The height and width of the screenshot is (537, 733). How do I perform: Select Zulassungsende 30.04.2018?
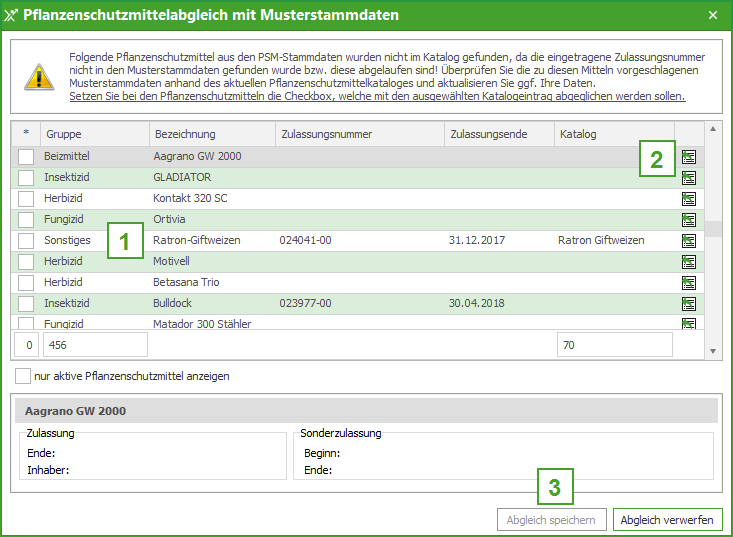click(x=477, y=303)
